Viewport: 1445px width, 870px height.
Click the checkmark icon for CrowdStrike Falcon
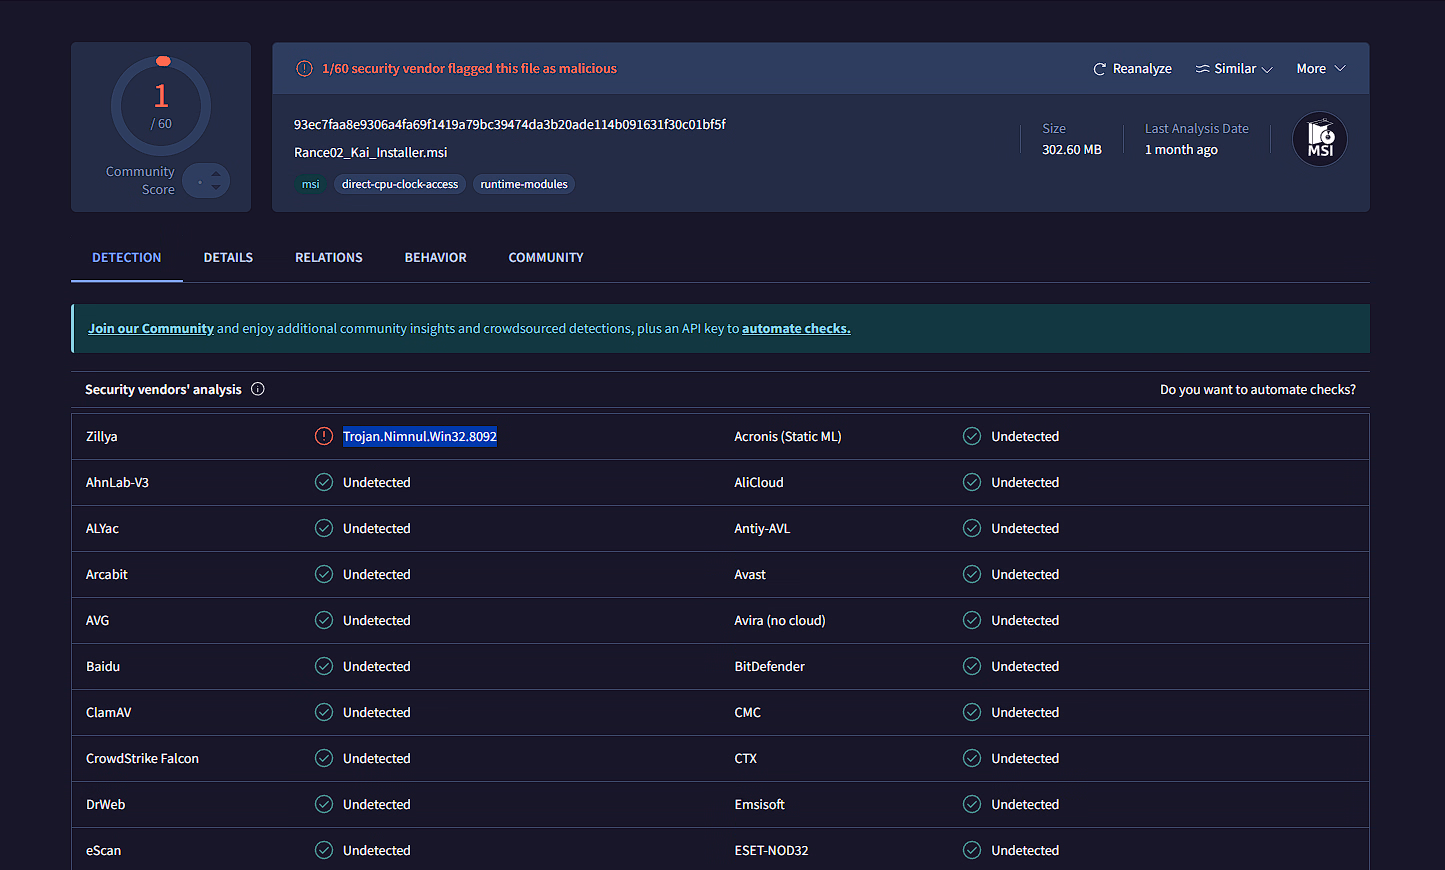324,758
